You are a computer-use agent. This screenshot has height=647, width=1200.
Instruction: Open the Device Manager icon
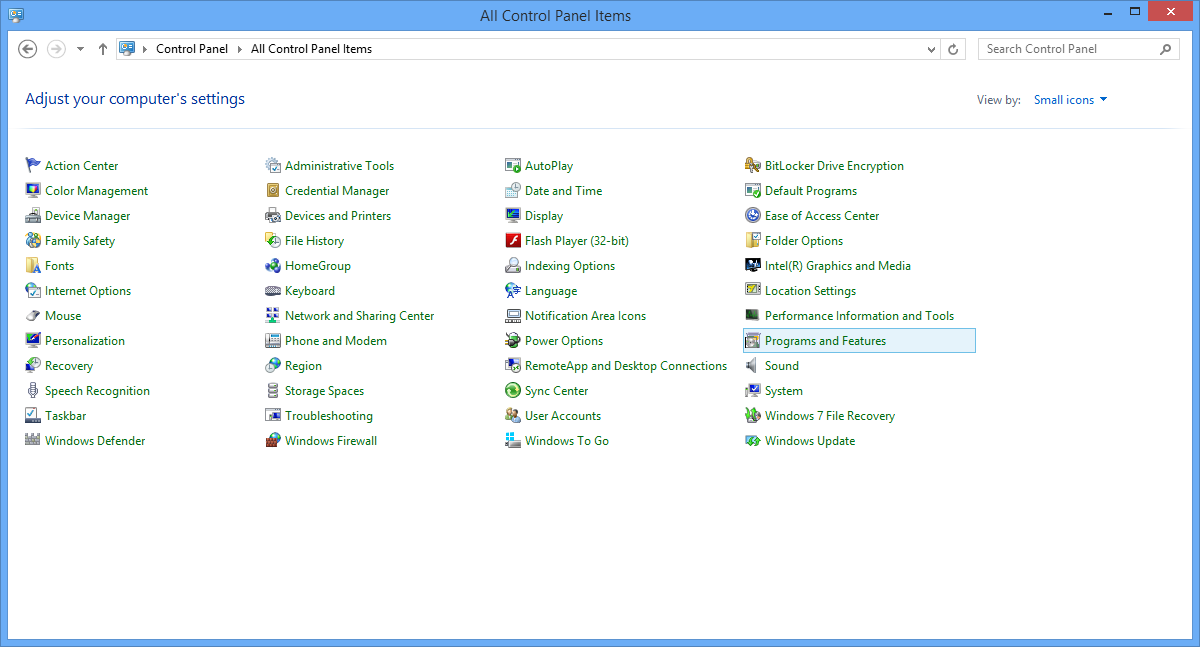[x=33, y=216]
